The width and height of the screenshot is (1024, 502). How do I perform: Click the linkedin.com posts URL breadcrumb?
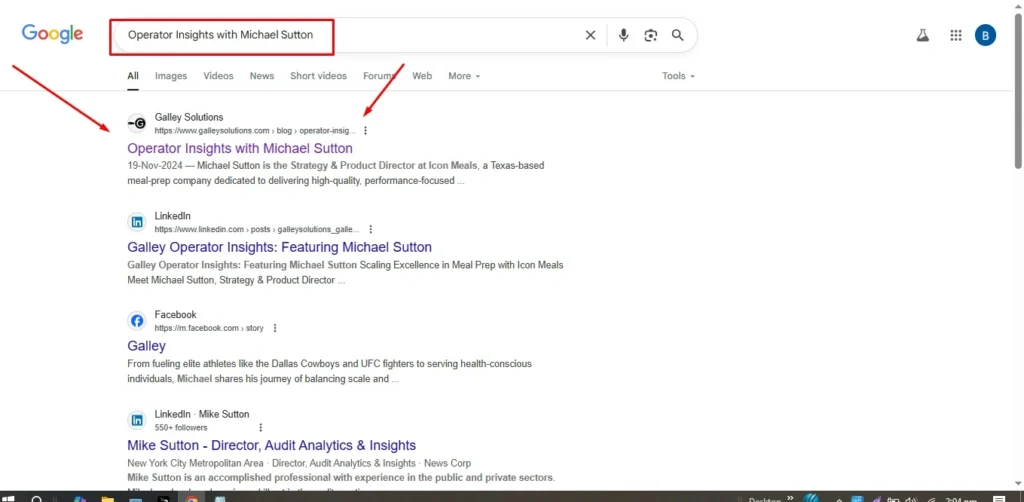(257, 229)
